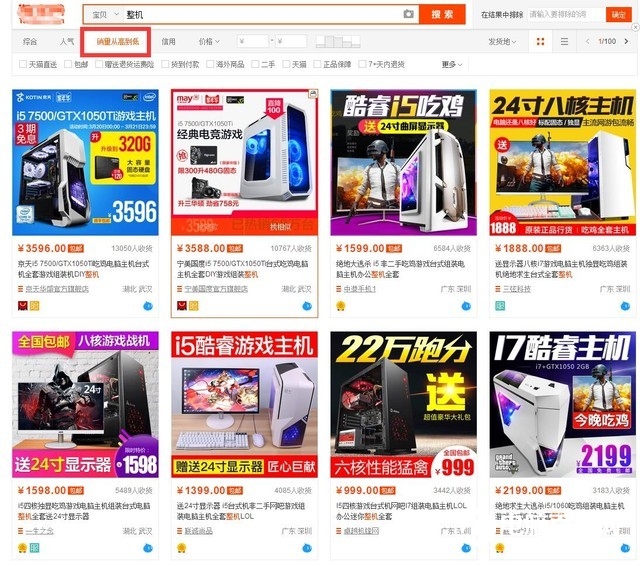640x566 pixels.
Task: Check the 货到付款 filter
Action: pos(165,64)
